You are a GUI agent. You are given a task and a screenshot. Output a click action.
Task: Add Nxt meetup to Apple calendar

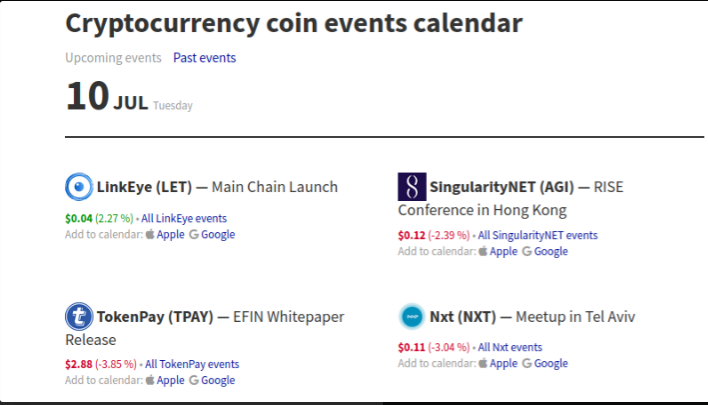tap(503, 363)
